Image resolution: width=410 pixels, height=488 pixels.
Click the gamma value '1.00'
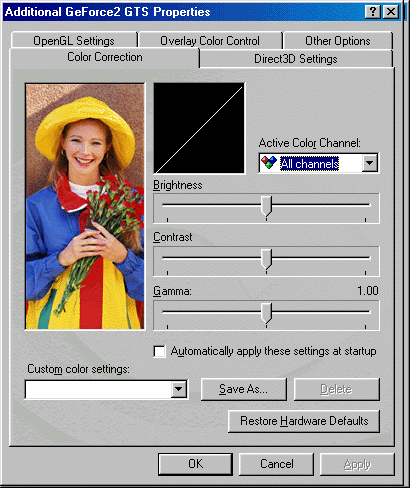[x=368, y=291]
